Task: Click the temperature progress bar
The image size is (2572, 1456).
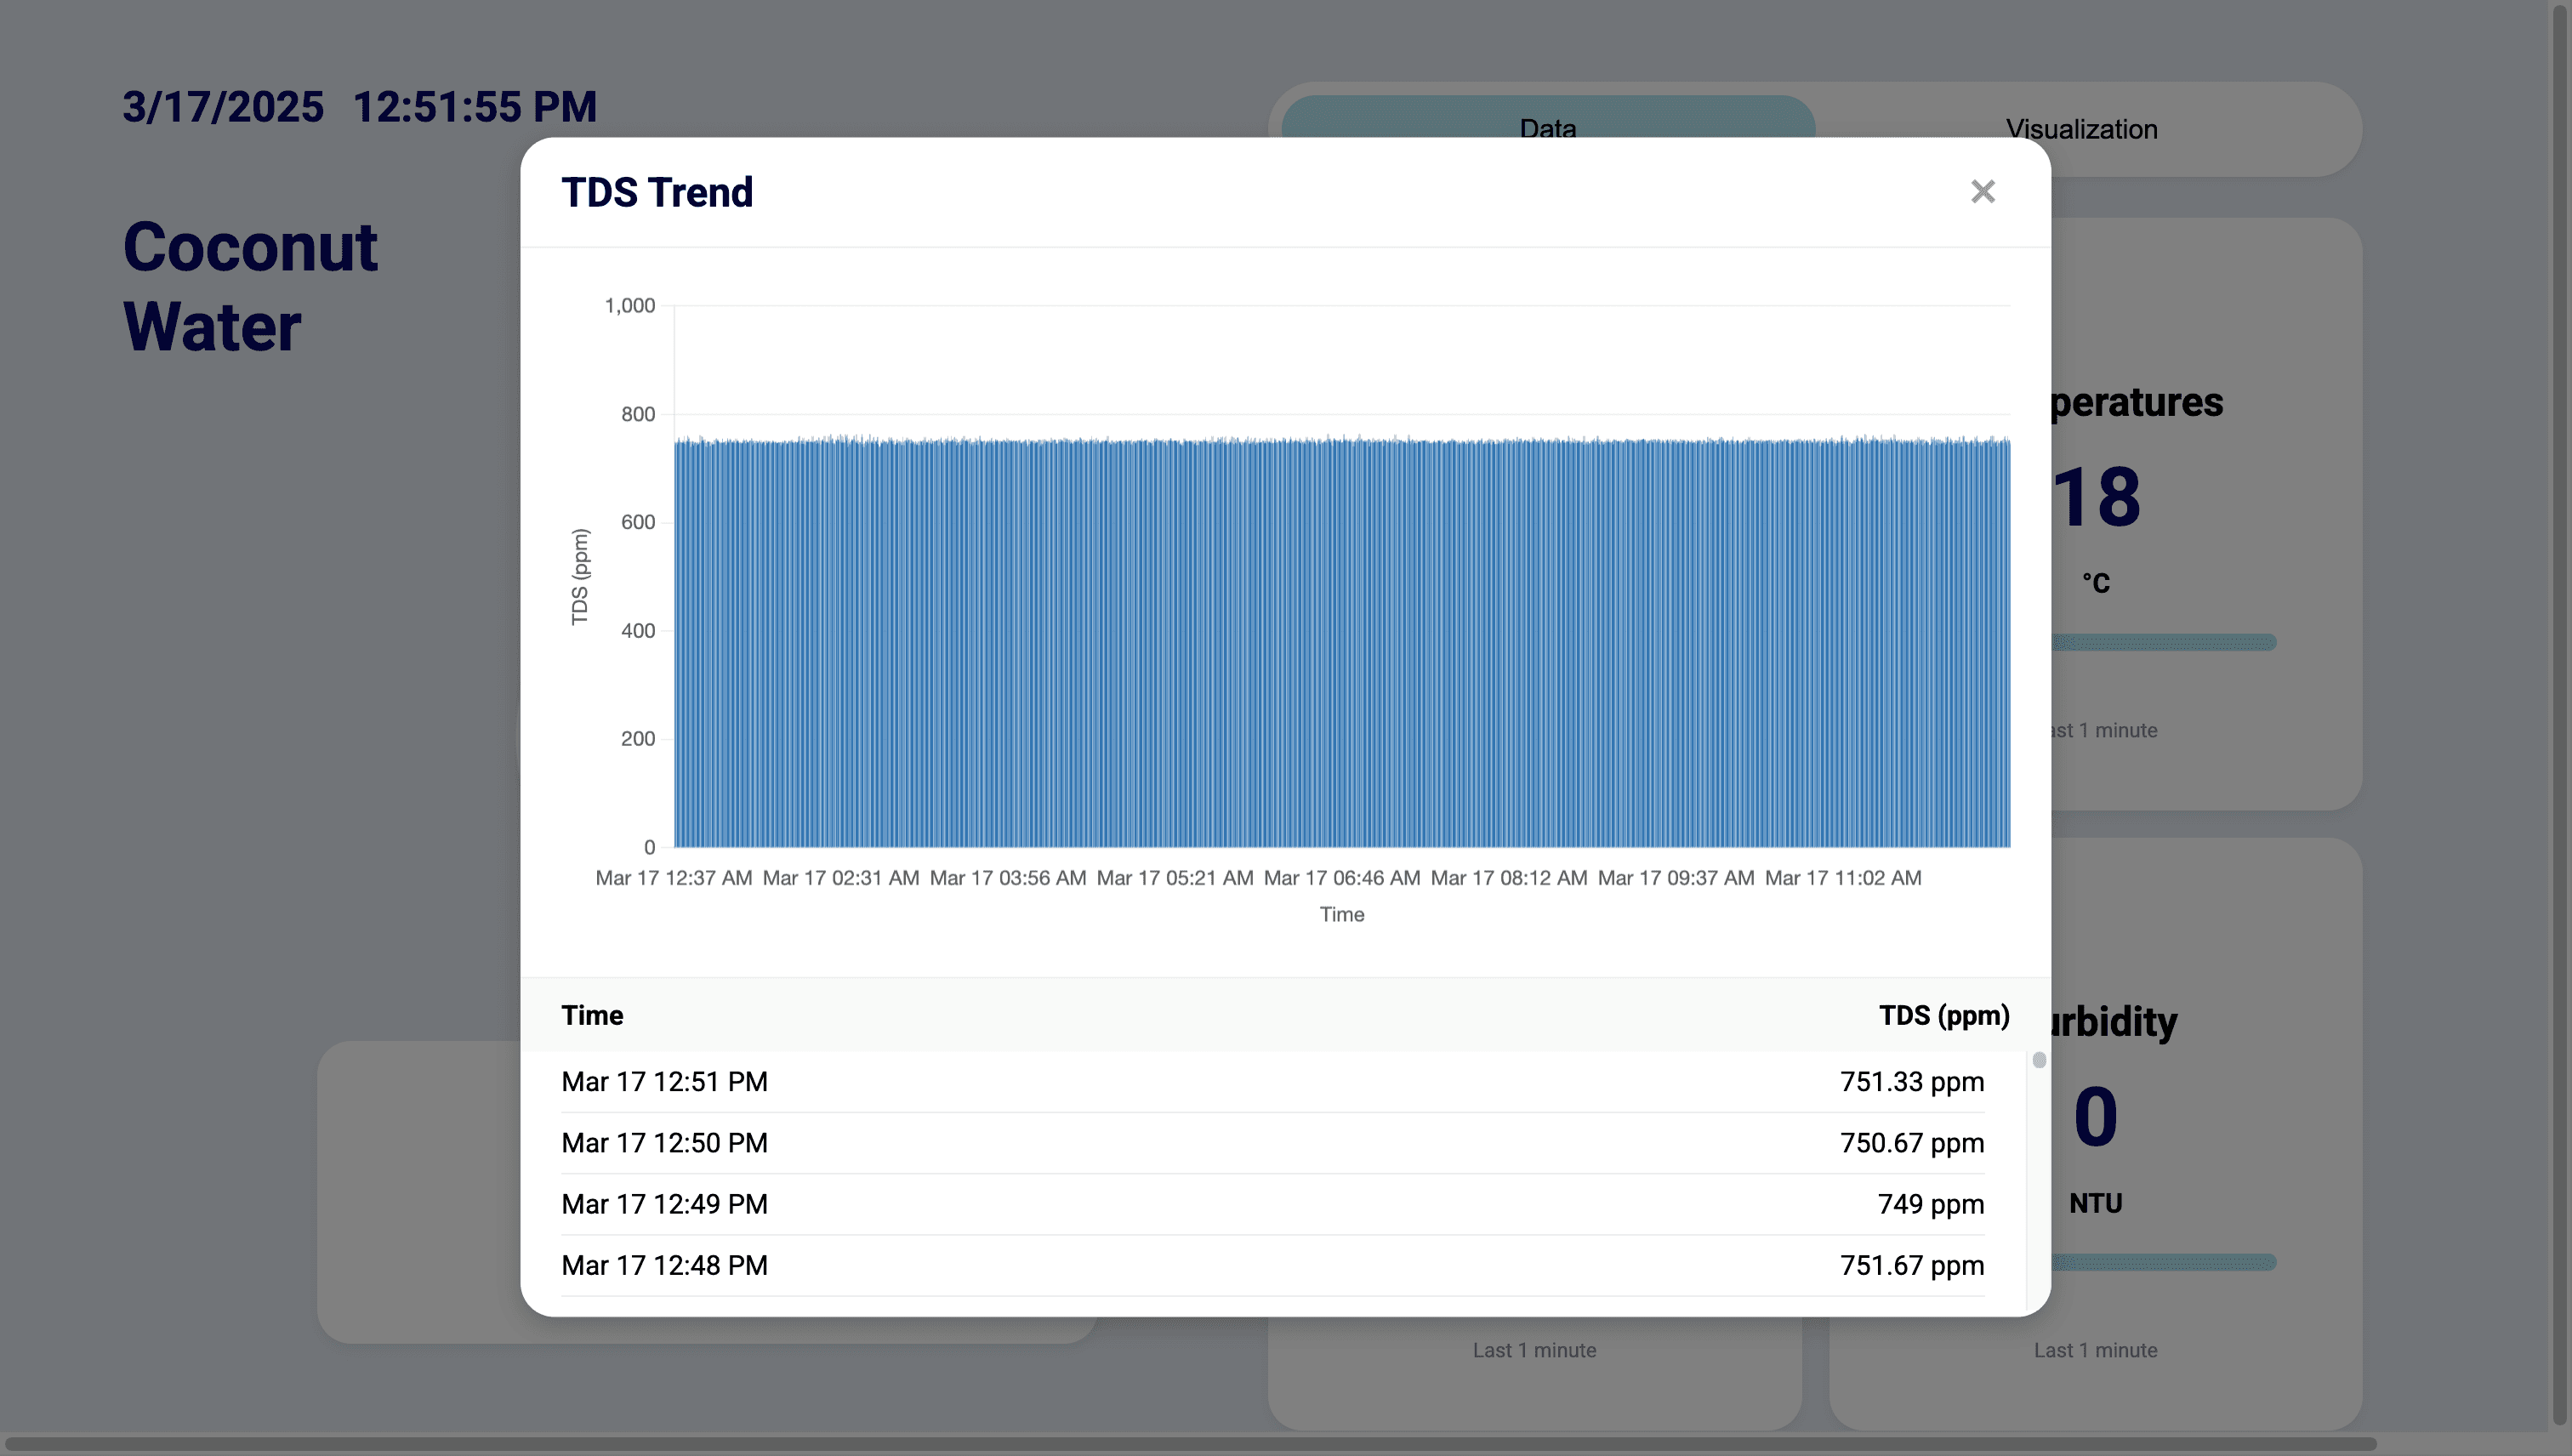Action: click(2165, 642)
